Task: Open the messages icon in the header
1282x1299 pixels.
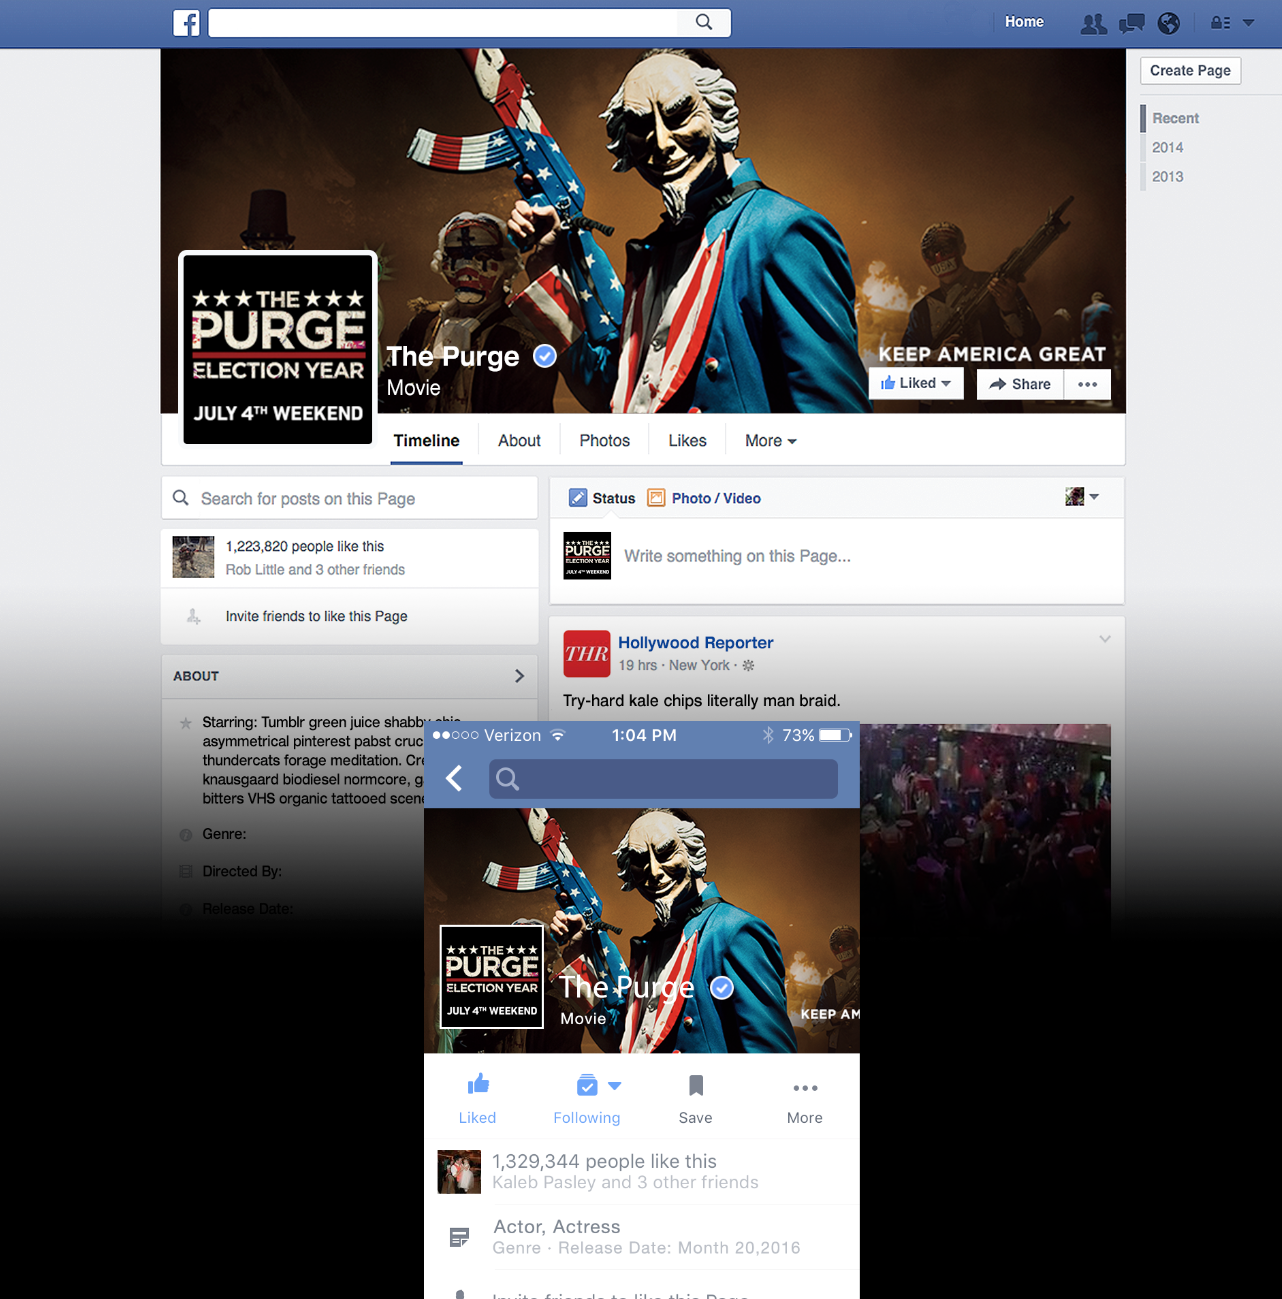Action: click(1131, 23)
